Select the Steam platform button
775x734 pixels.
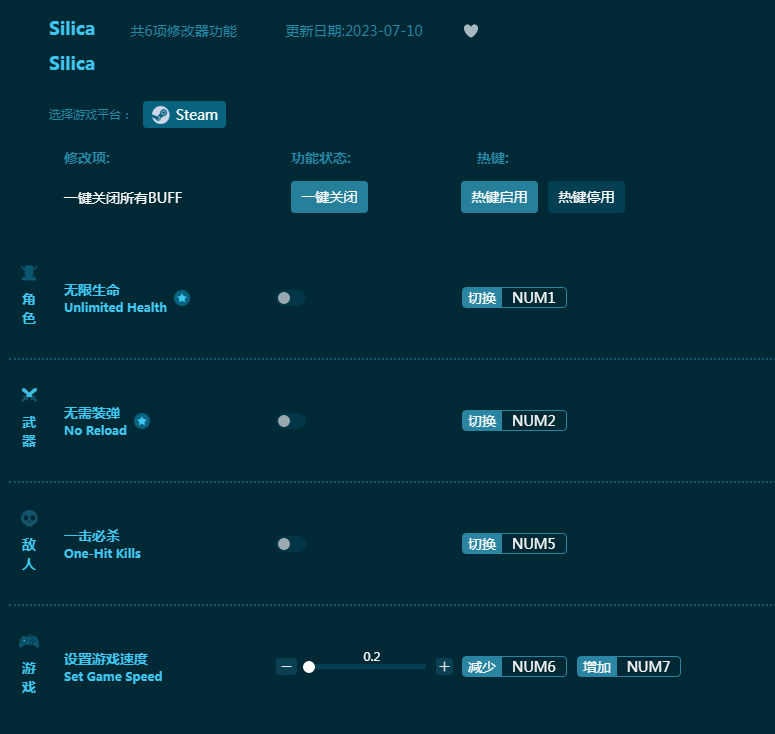[184, 115]
